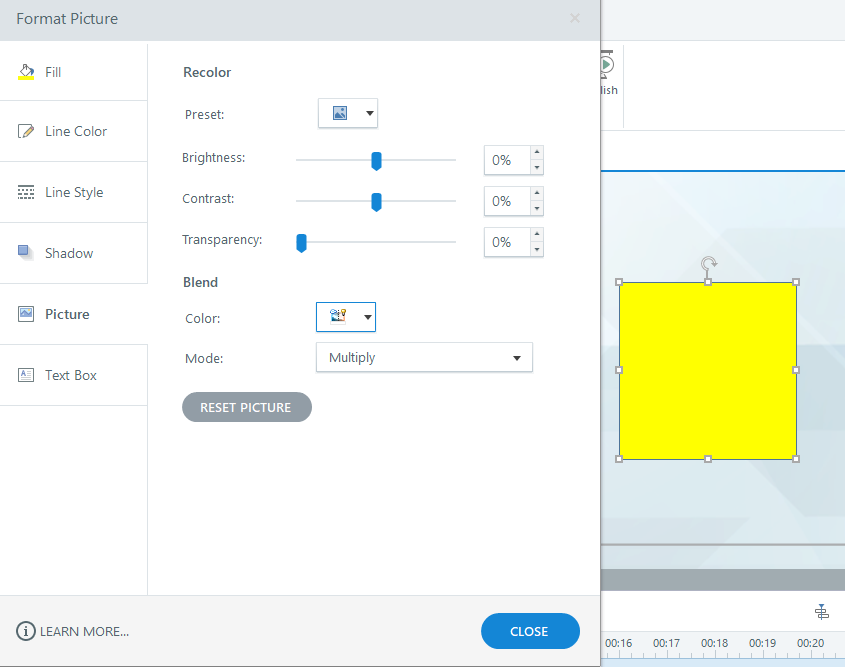845x667 pixels.
Task: Go to the Text Box tab
Action: 73,375
